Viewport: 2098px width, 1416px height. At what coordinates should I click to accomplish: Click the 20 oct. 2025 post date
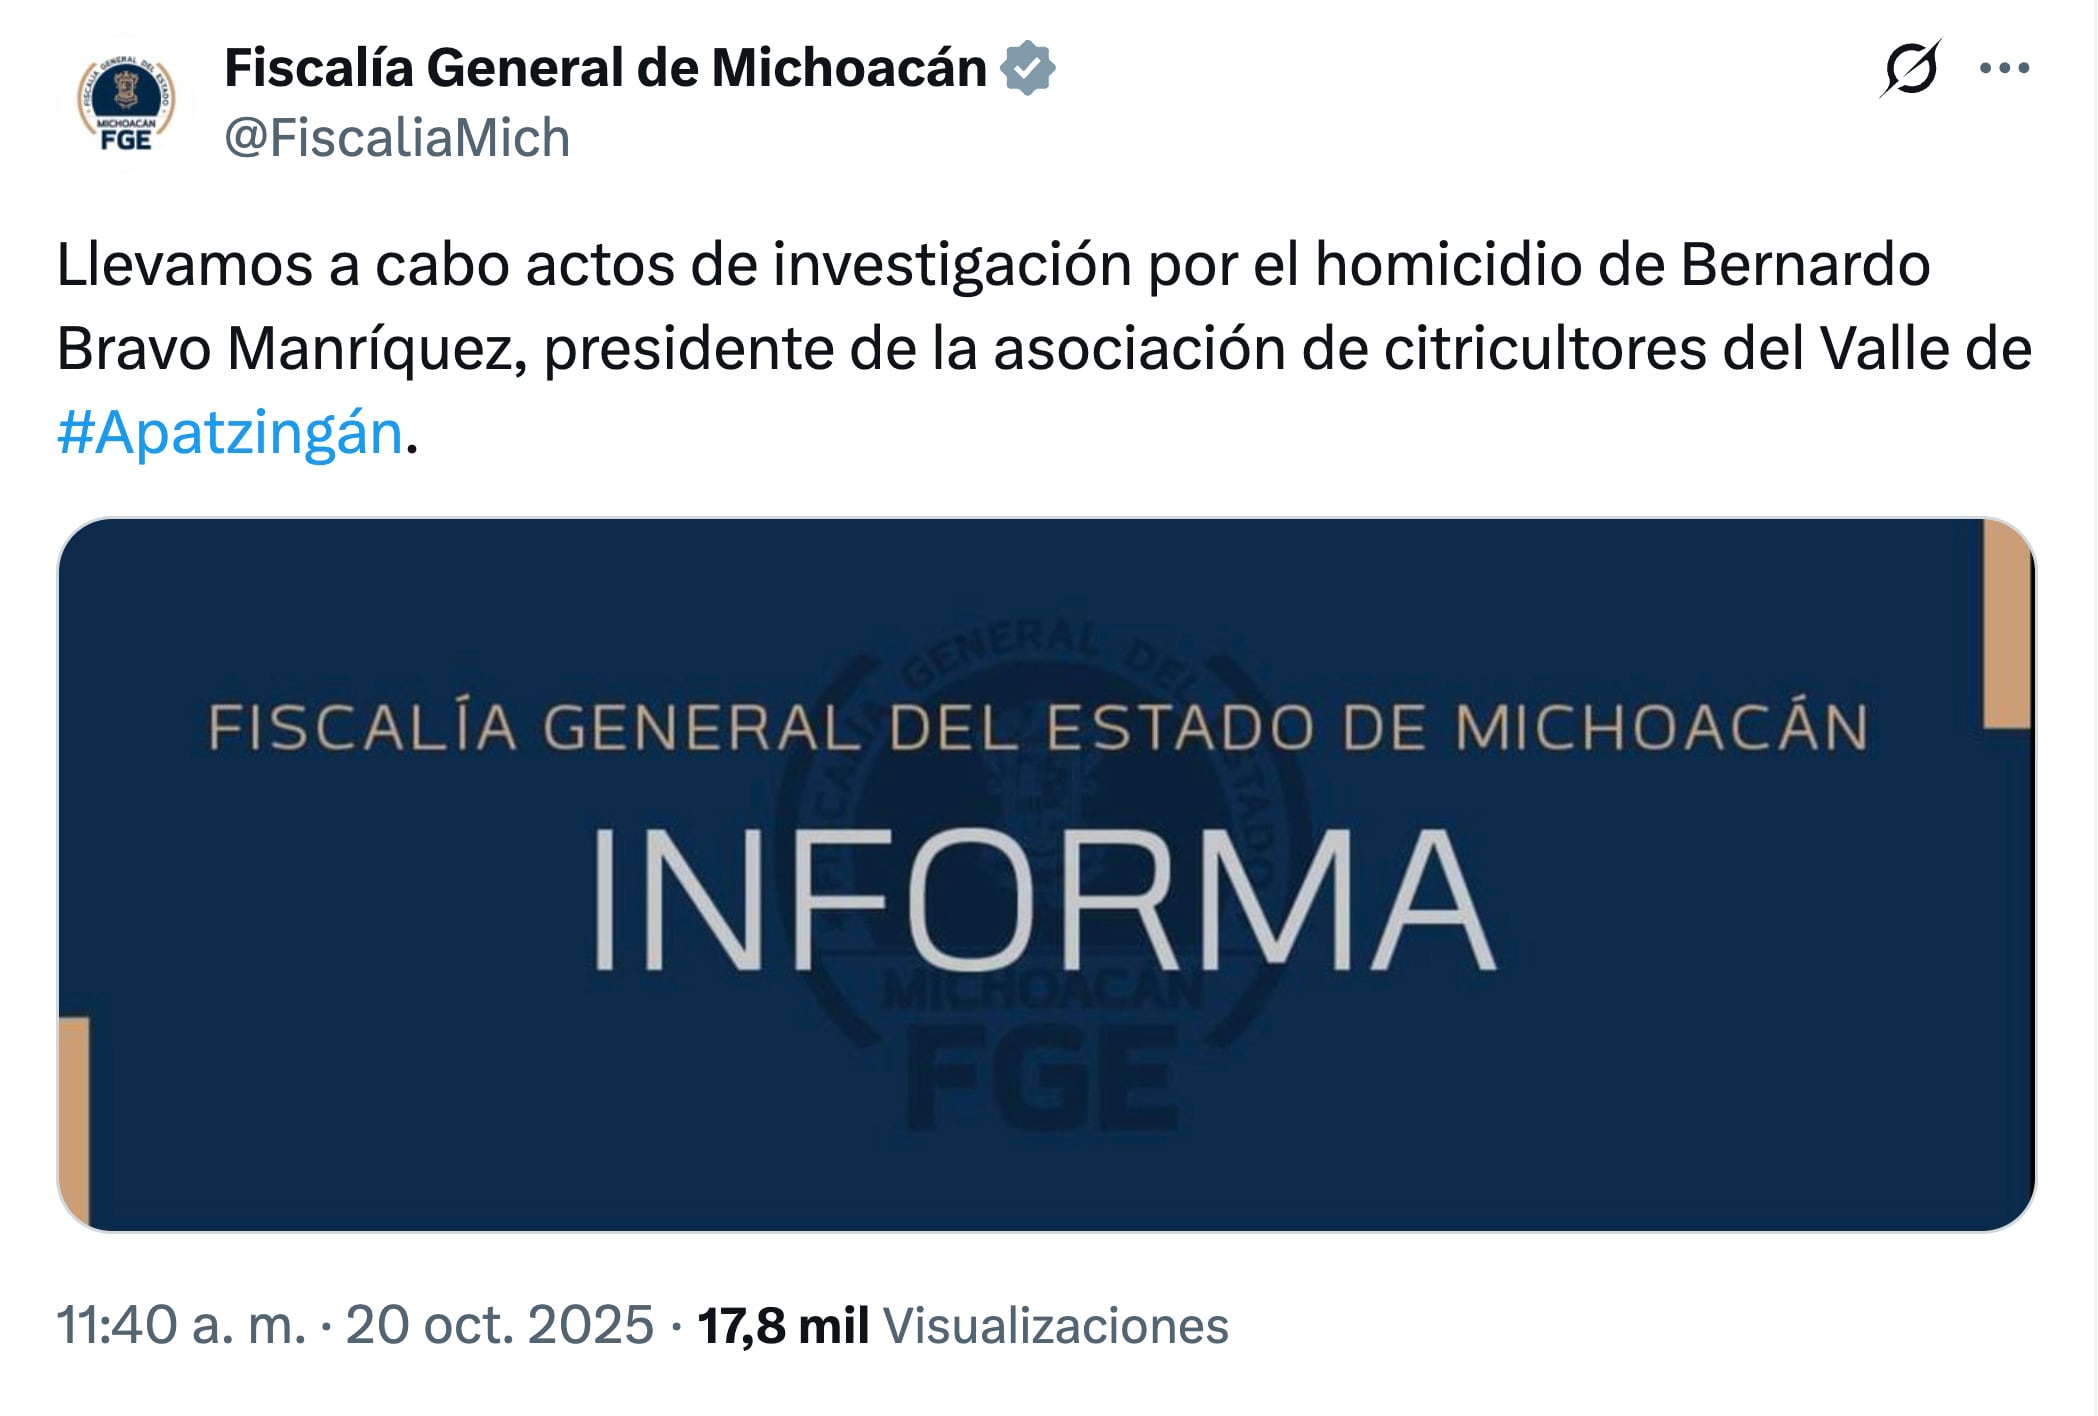coord(499,1326)
